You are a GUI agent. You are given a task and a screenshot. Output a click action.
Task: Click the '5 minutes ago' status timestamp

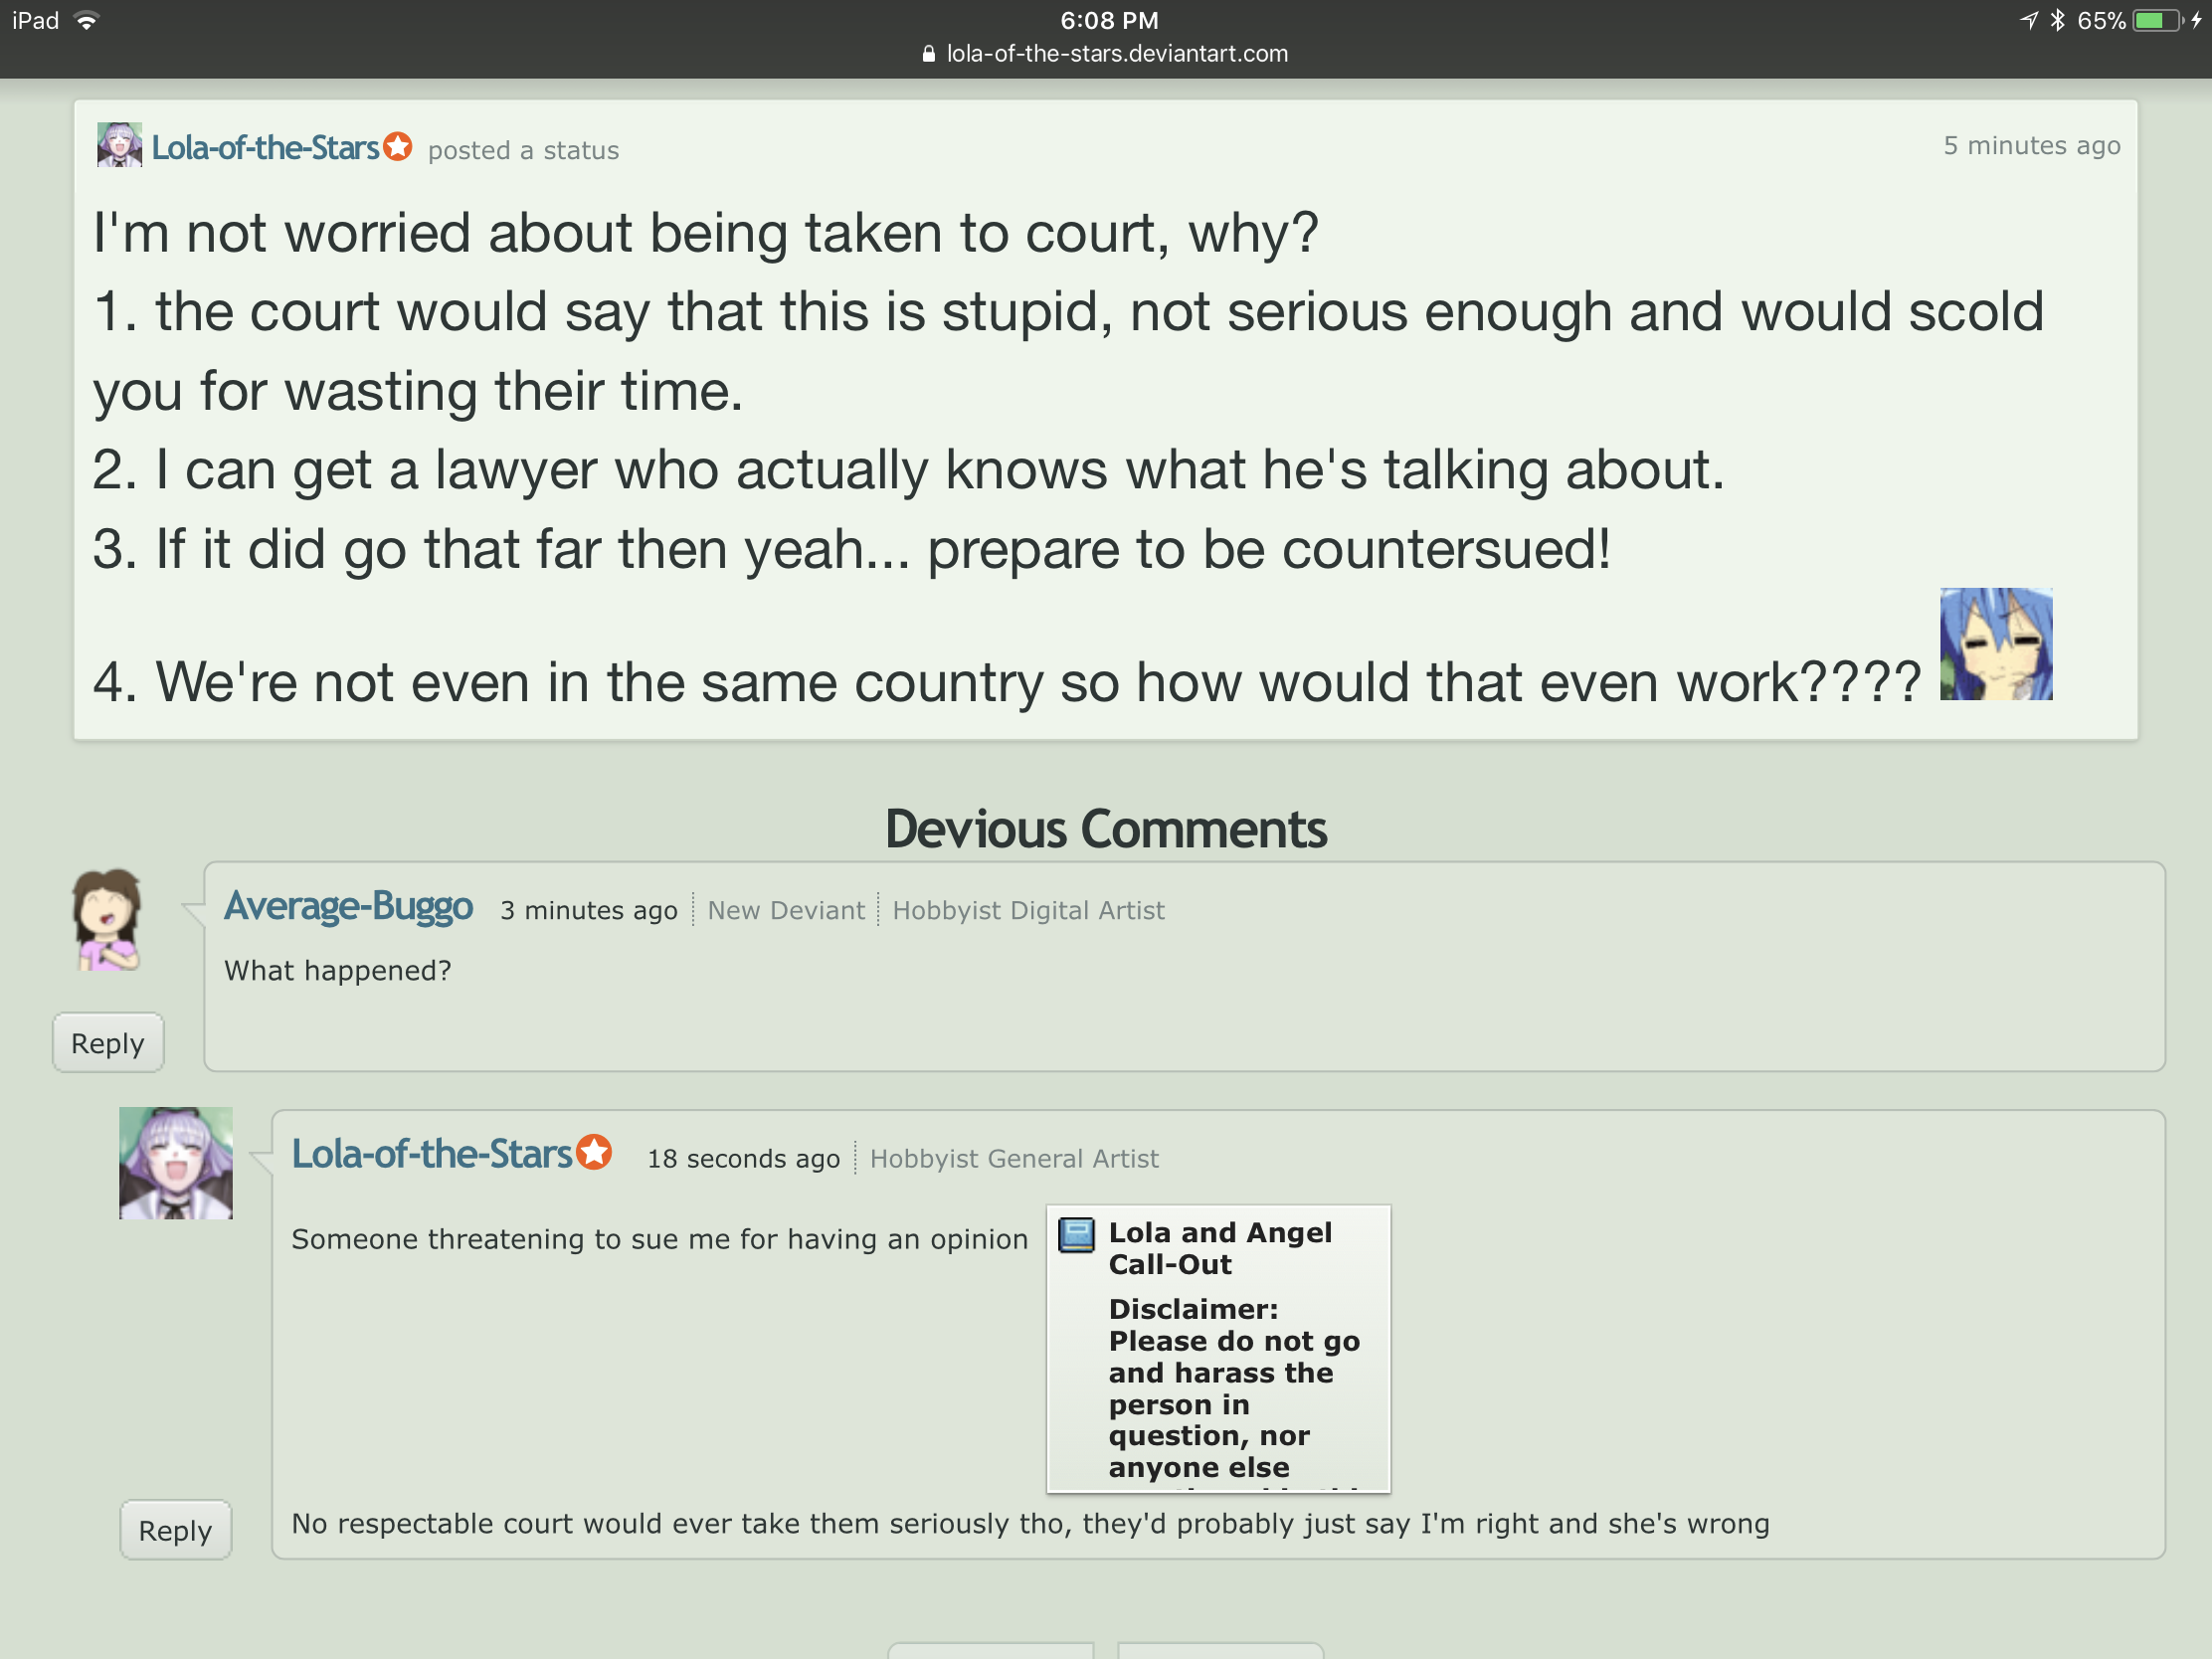click(x=2032, y=146)
